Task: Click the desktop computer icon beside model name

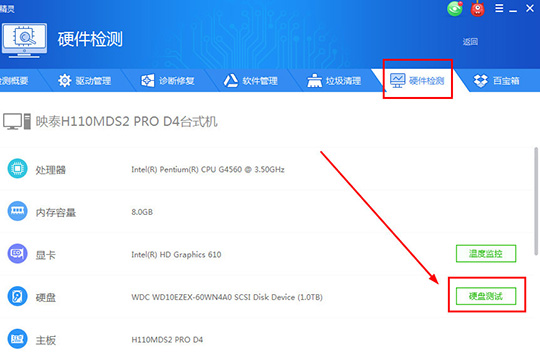Action: click(17, 122)
